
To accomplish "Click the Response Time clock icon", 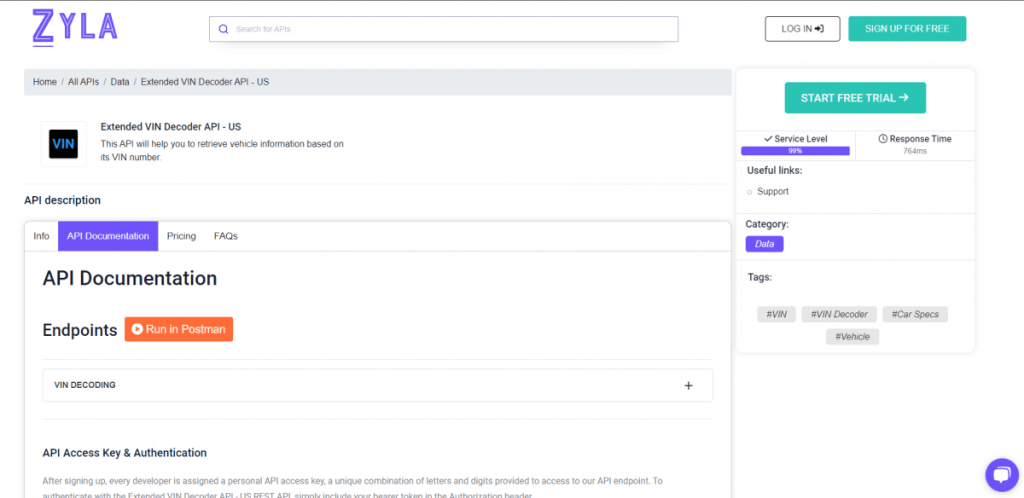I will tap(883, 139).
